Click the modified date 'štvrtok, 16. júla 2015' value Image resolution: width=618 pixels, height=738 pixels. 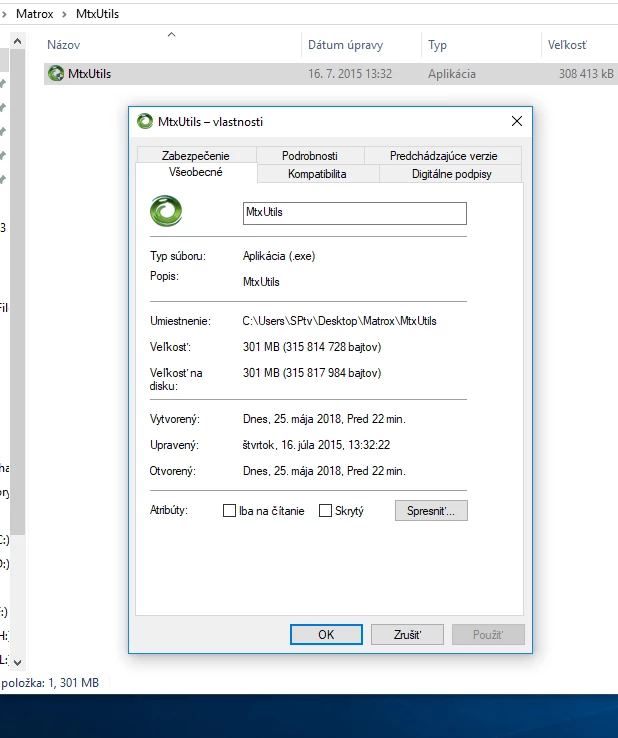coord(316,445)
